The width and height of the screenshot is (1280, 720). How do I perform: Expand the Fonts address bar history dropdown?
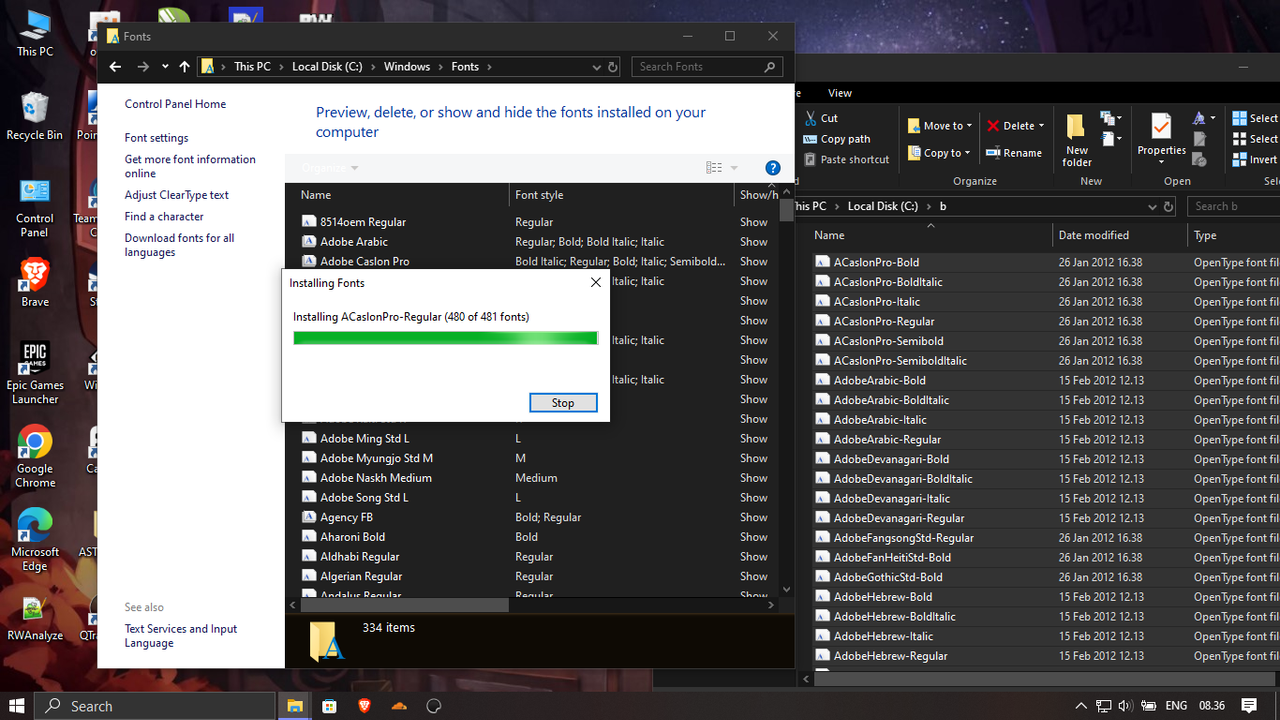click(x=596, y=67)
